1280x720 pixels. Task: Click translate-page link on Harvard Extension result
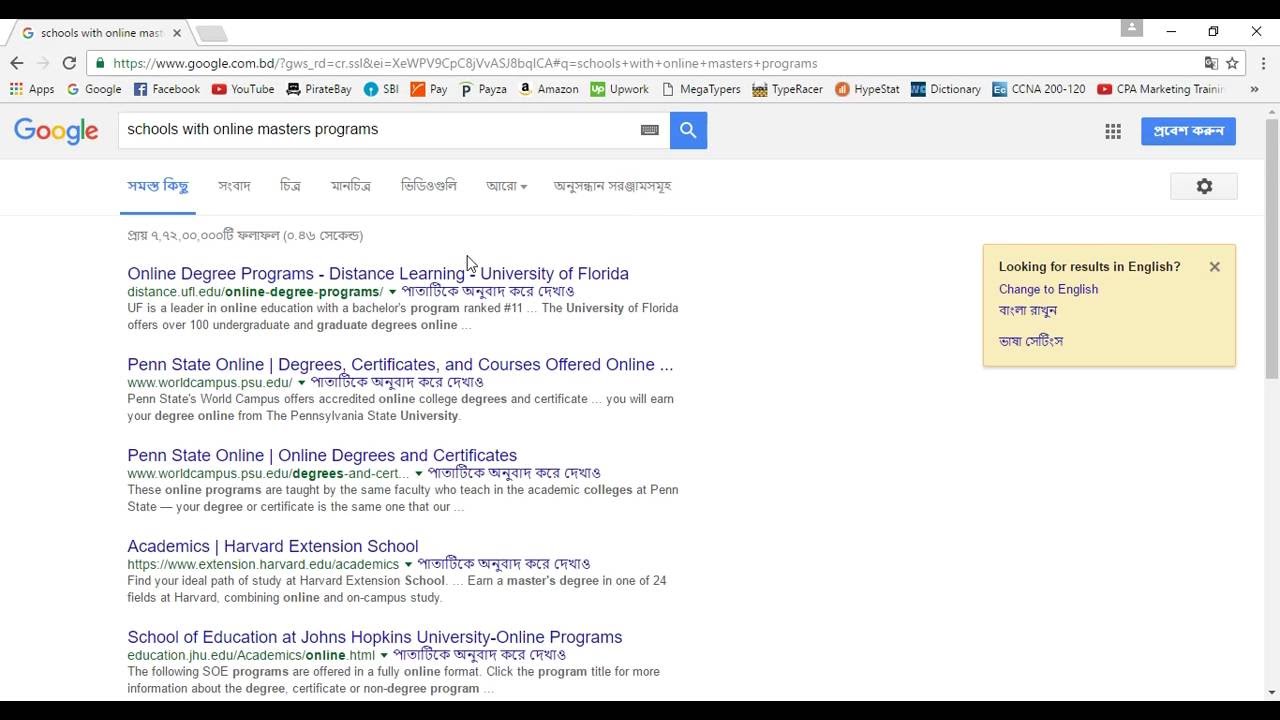point(504,565)
